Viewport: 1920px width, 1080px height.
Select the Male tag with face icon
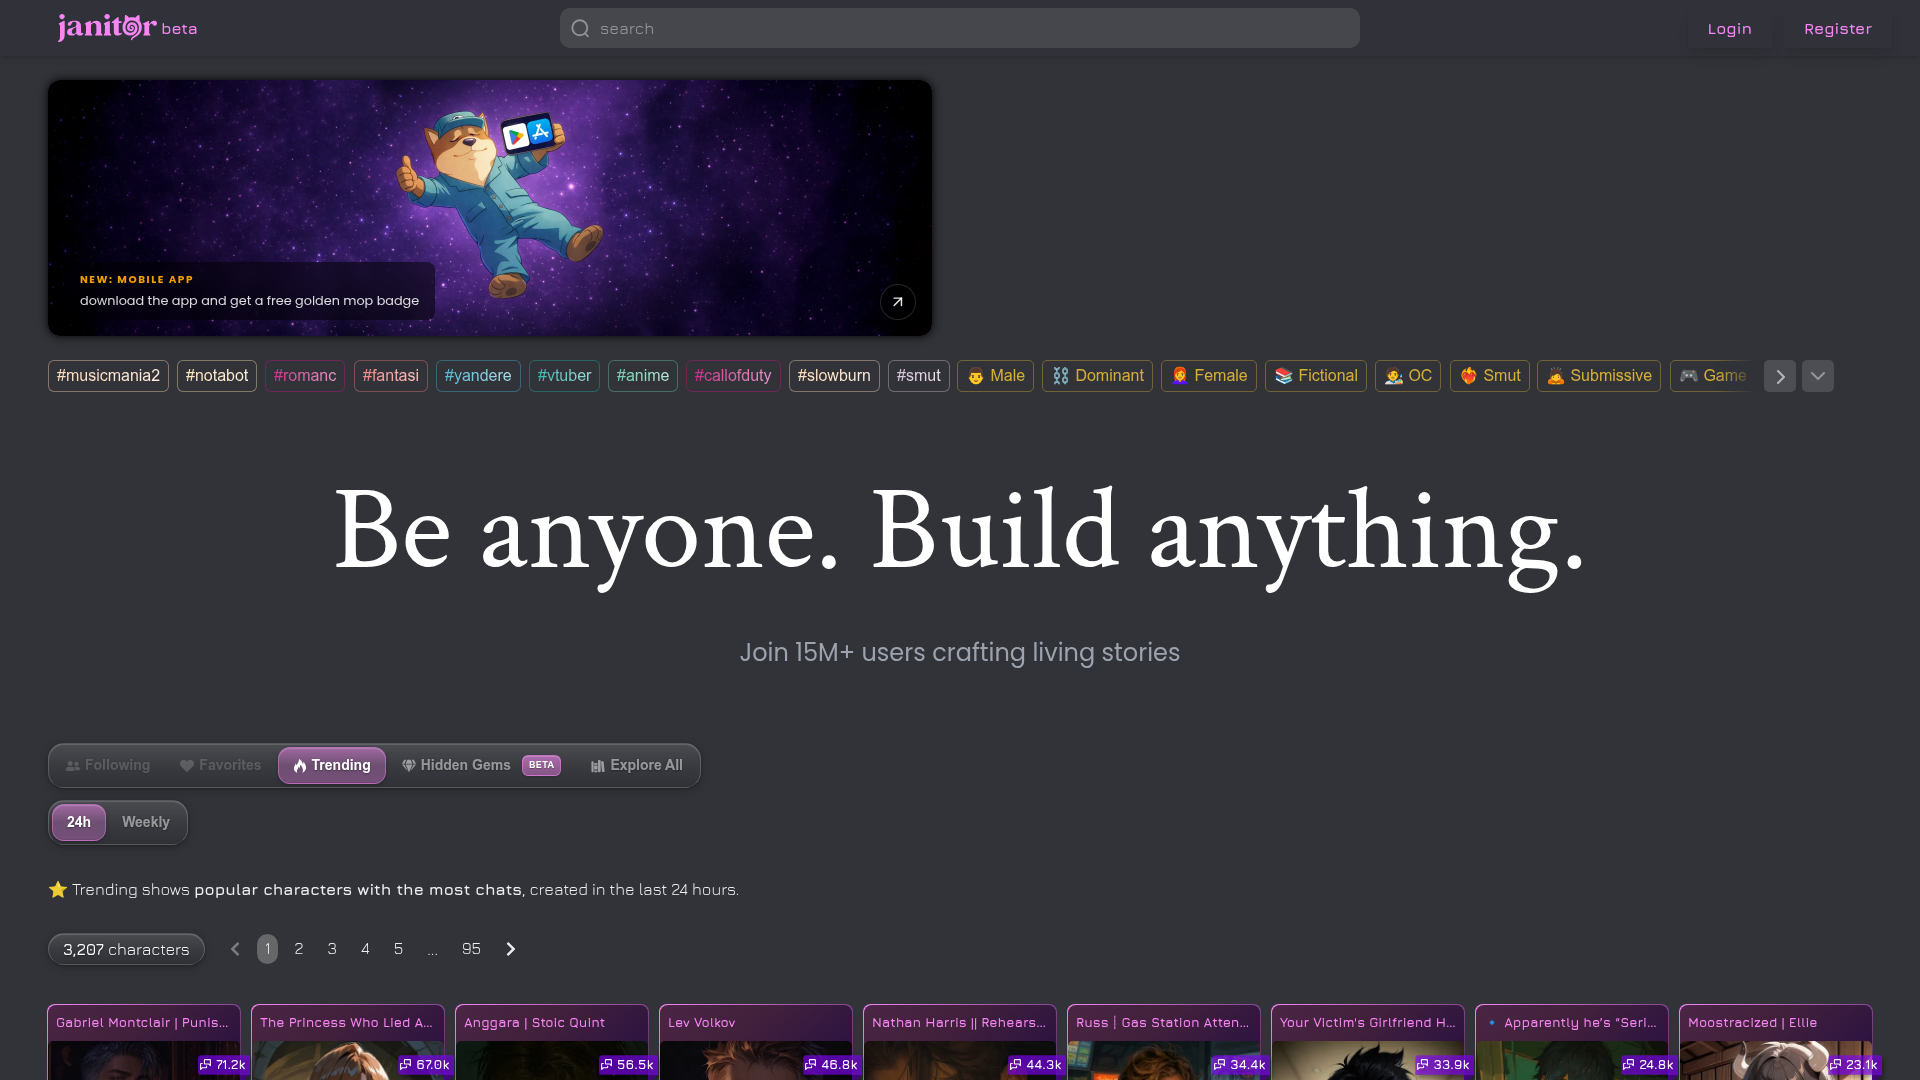click(x=995, y=376)
